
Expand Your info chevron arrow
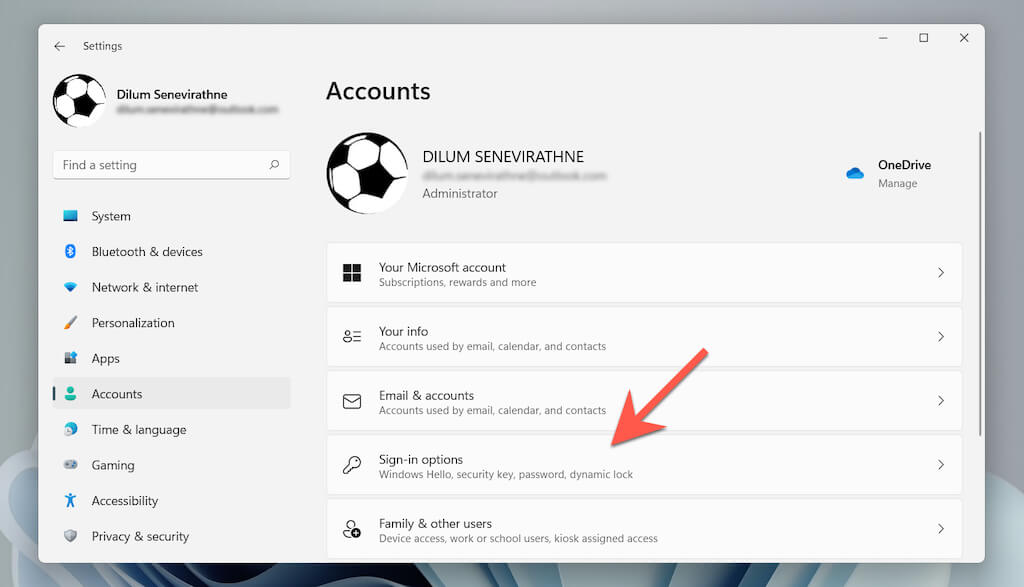click(x=940, y=336)
